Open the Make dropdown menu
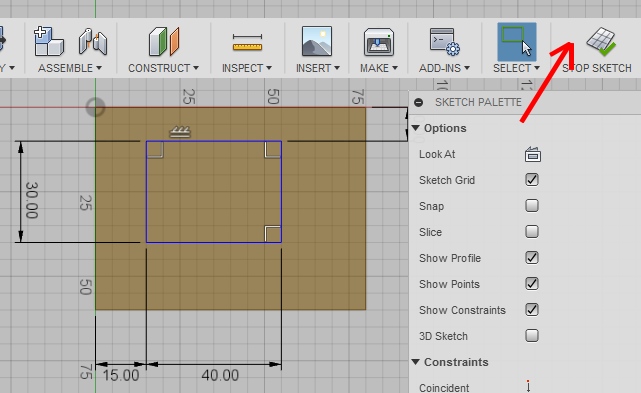Viewport: 641px width, 393px height. click(379, 68)
